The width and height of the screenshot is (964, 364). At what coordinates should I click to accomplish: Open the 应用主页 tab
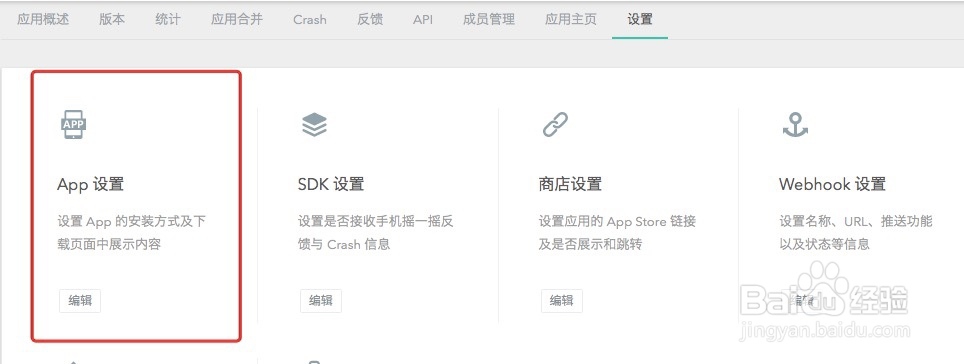[x=571, y=20]
